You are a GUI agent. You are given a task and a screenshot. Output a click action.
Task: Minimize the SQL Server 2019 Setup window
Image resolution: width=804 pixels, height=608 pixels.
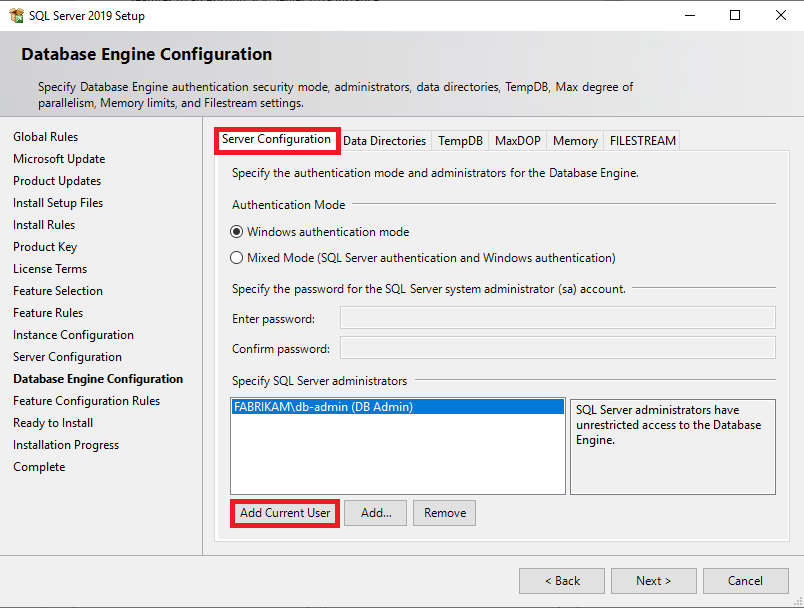tap(690, 15)
